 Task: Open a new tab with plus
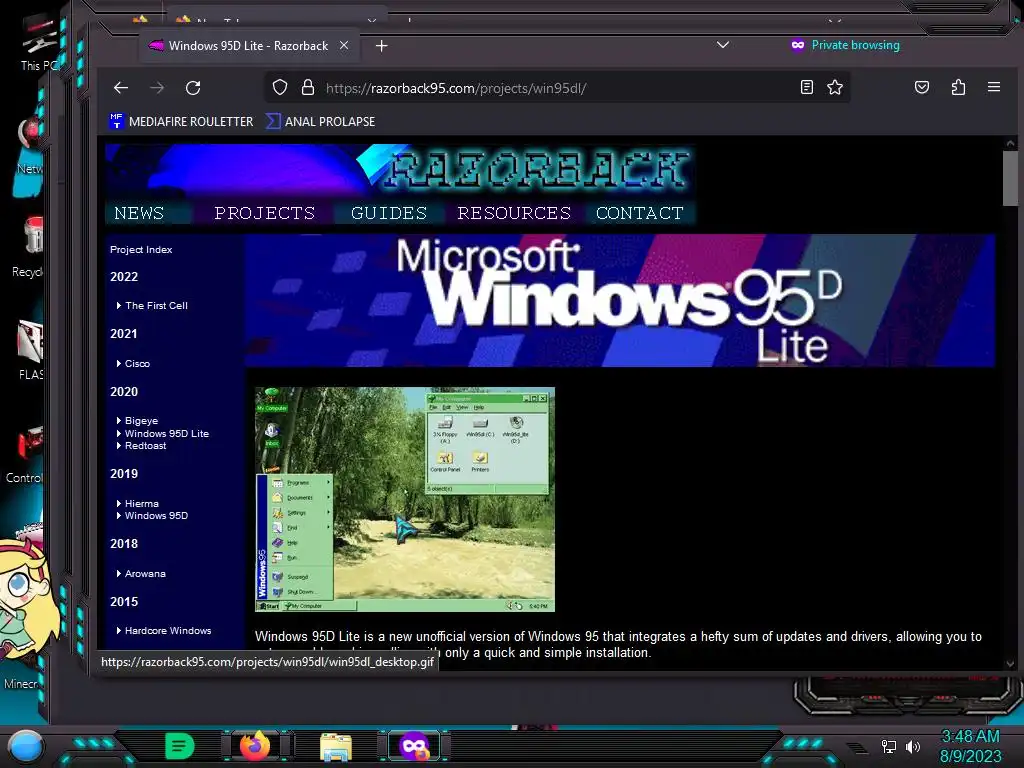(381, 46)
